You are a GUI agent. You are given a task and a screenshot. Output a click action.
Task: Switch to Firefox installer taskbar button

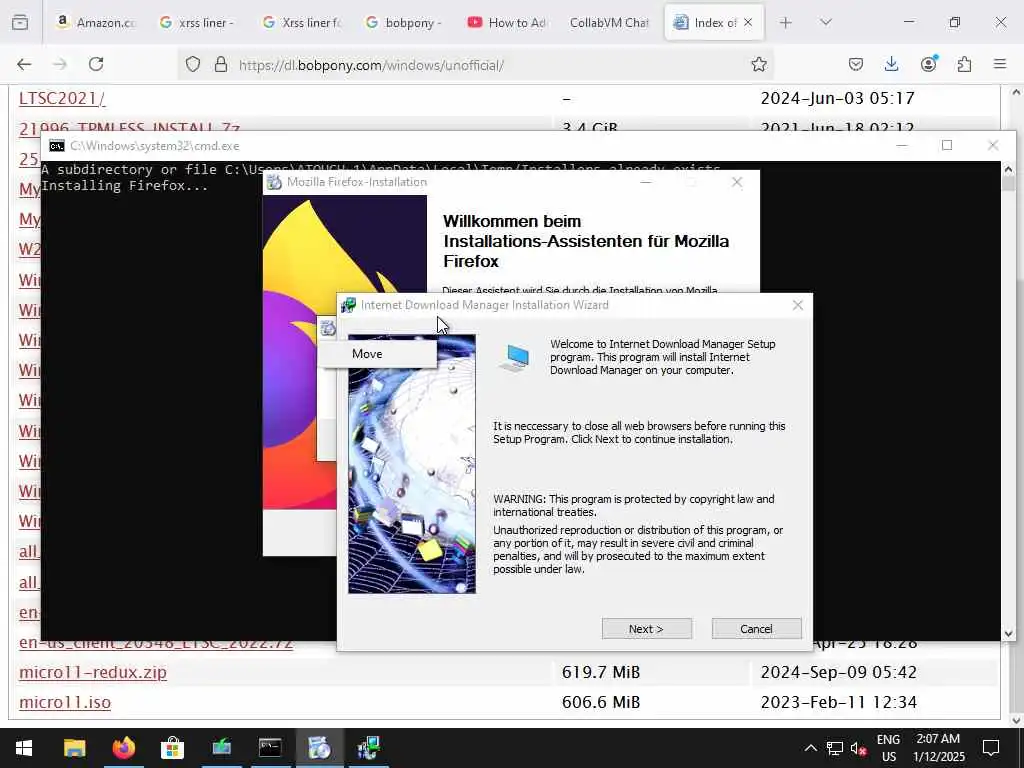[319, 748]
